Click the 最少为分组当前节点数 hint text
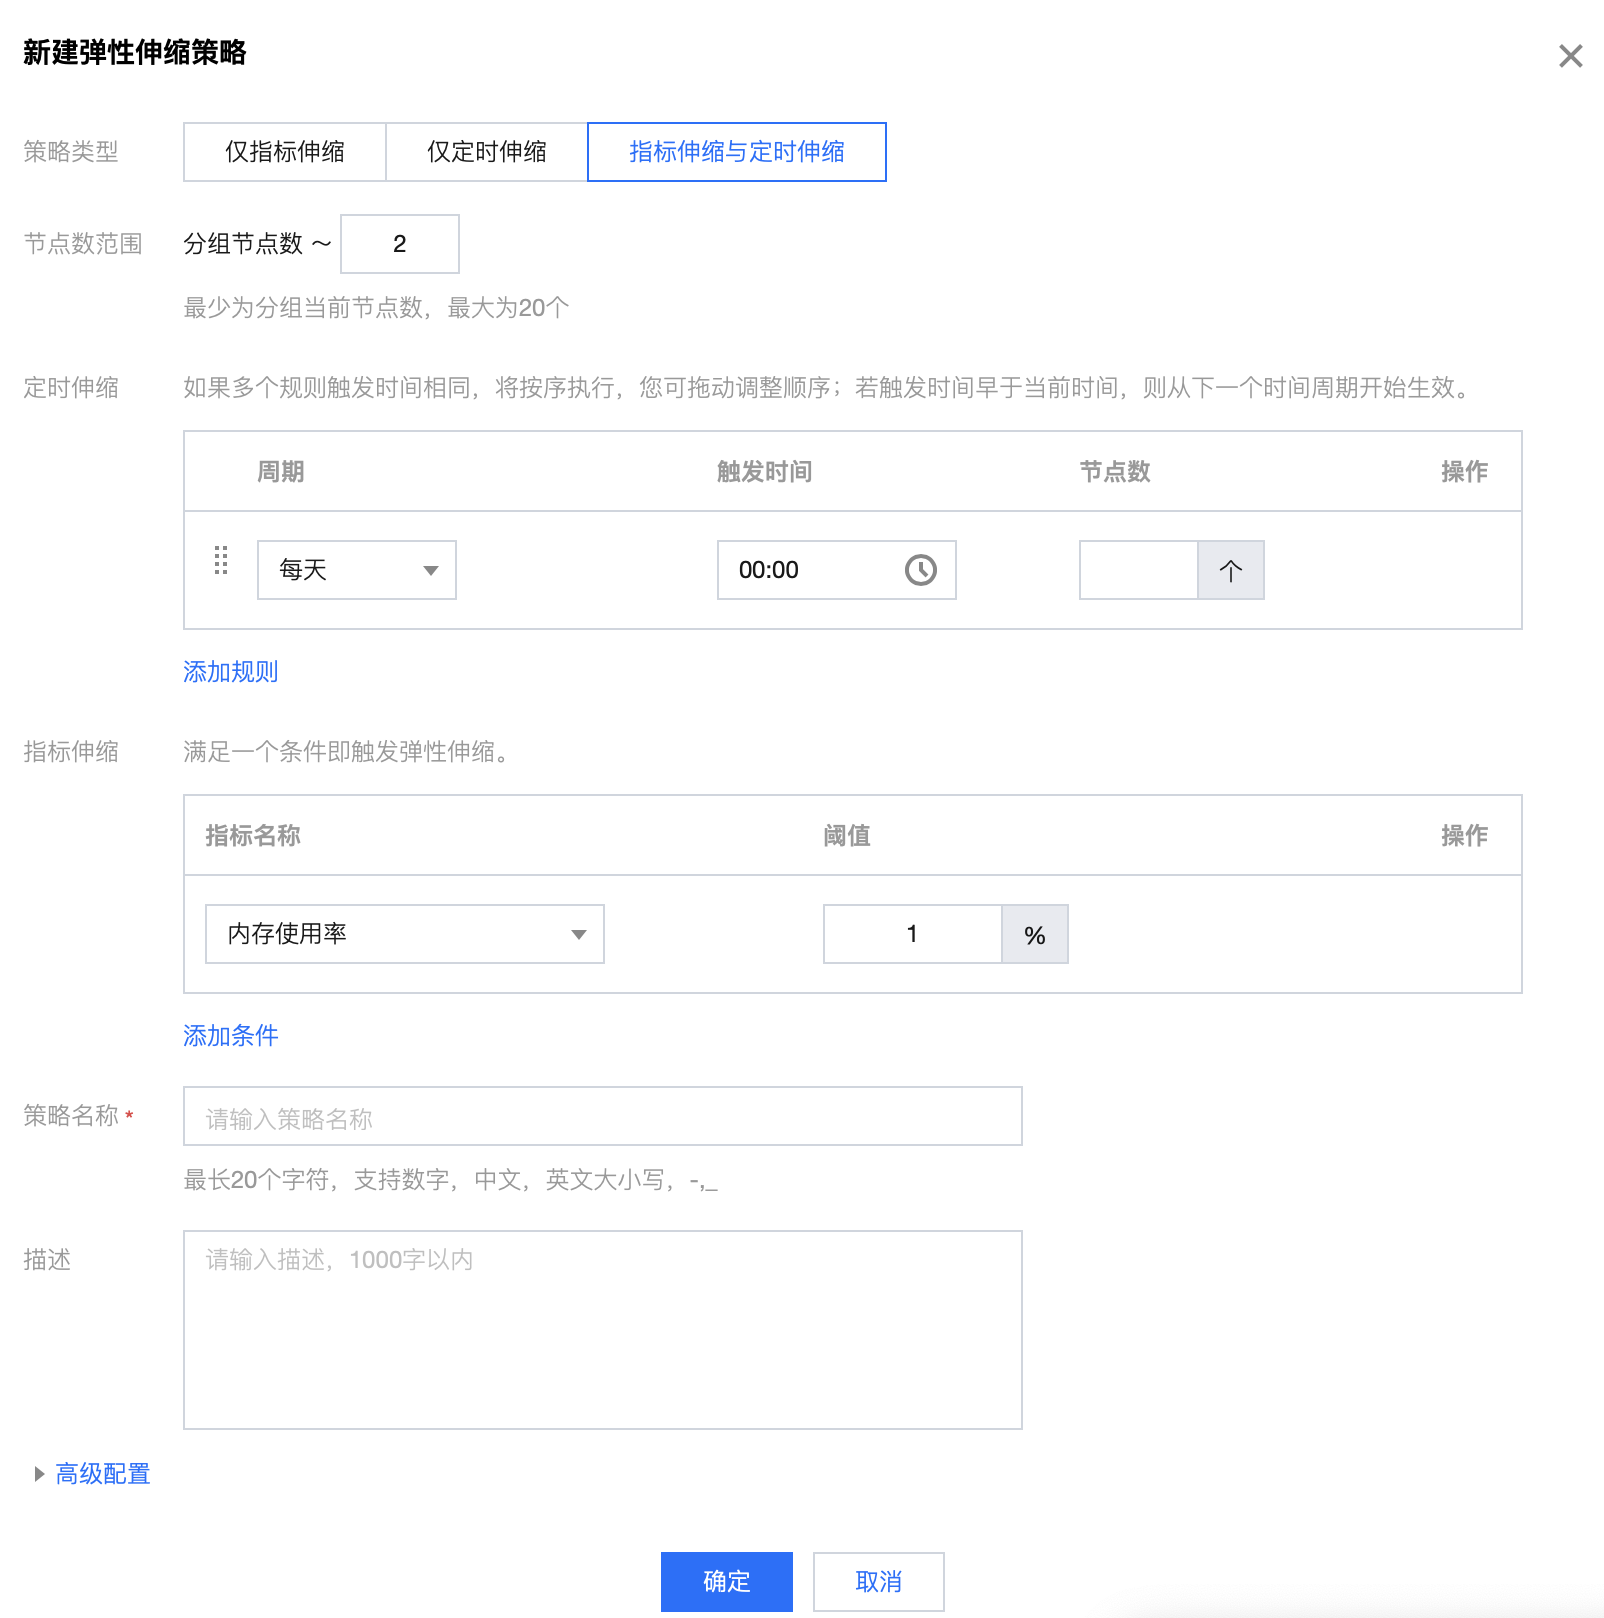Image resolution: width=1604 pixels, height=1618 pixels. pyautogui.click(x=376, y=308)
